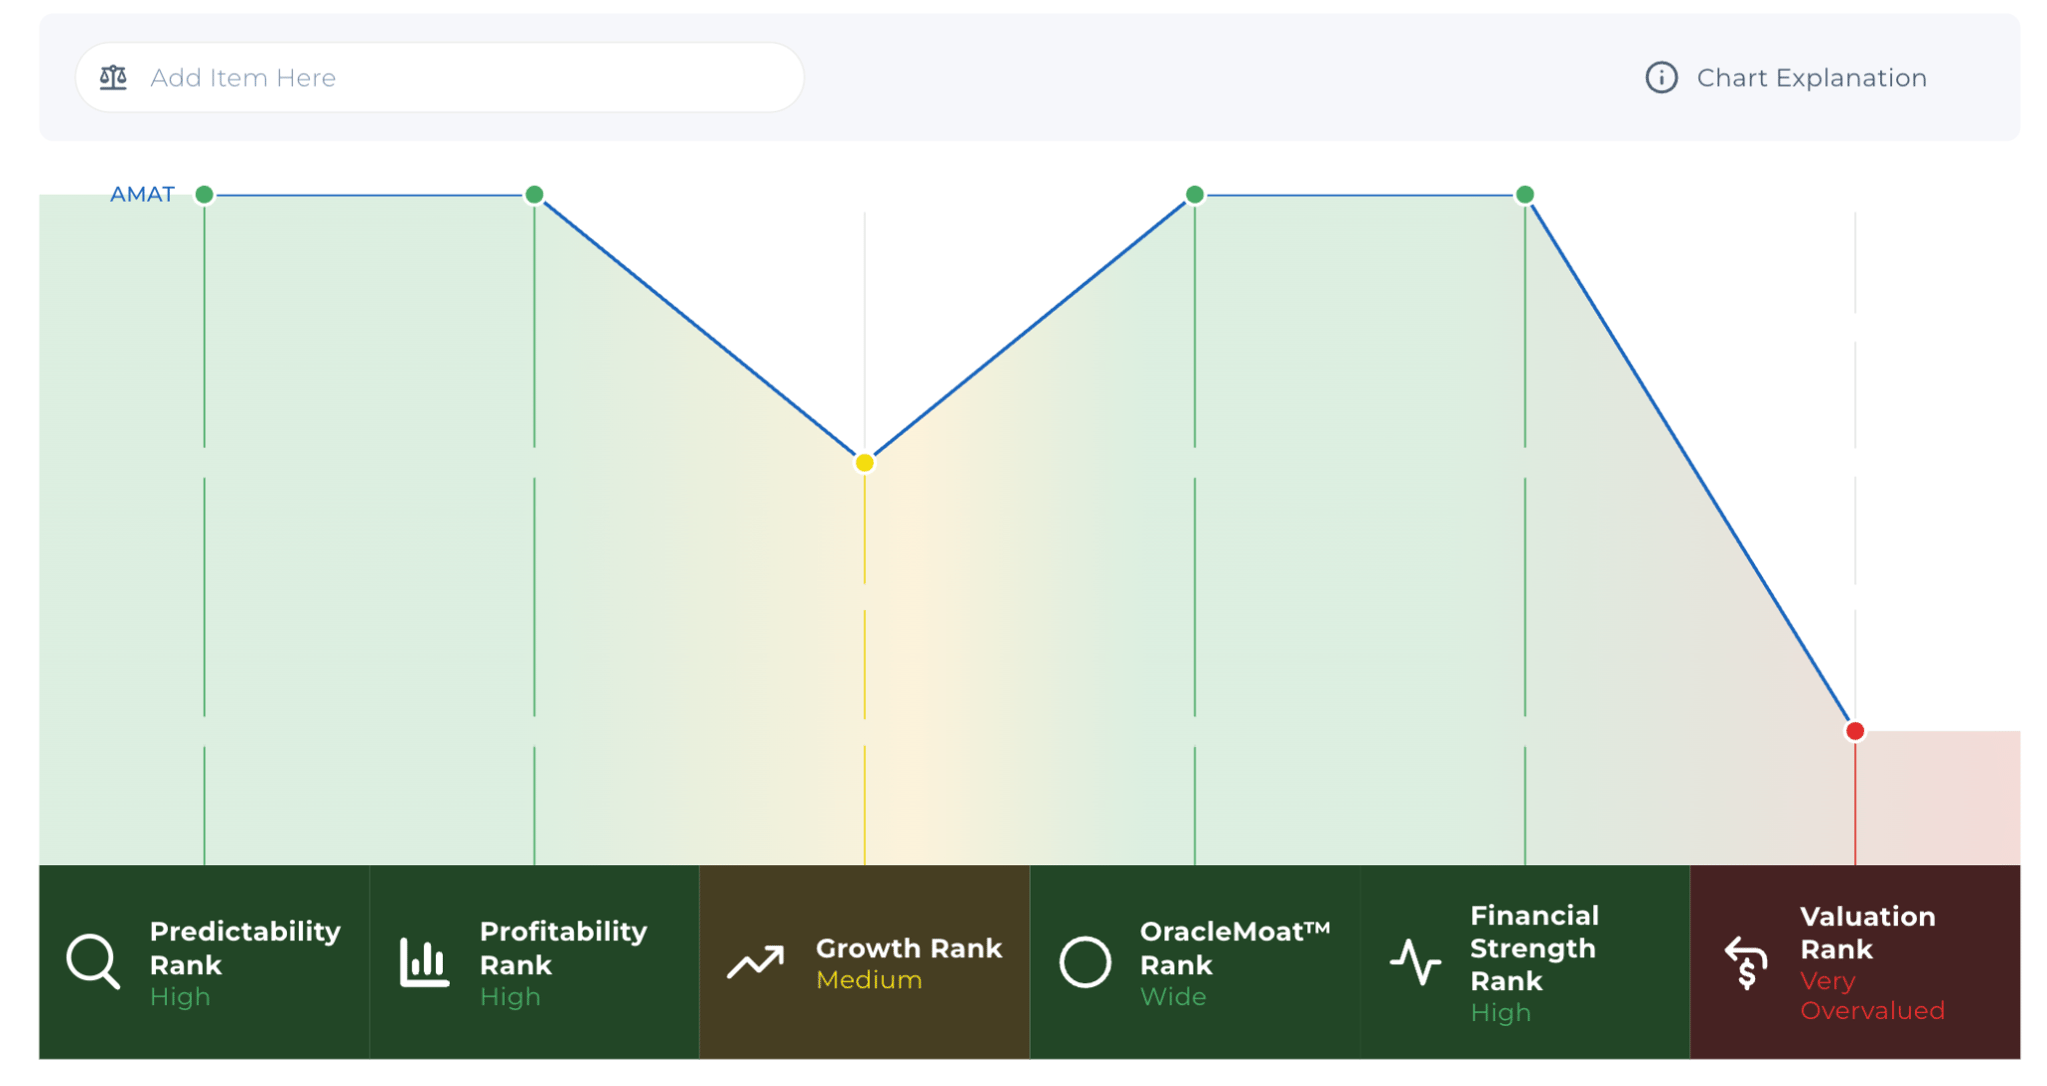Click the magnifier Predictability Rank icon

[93, 962]
